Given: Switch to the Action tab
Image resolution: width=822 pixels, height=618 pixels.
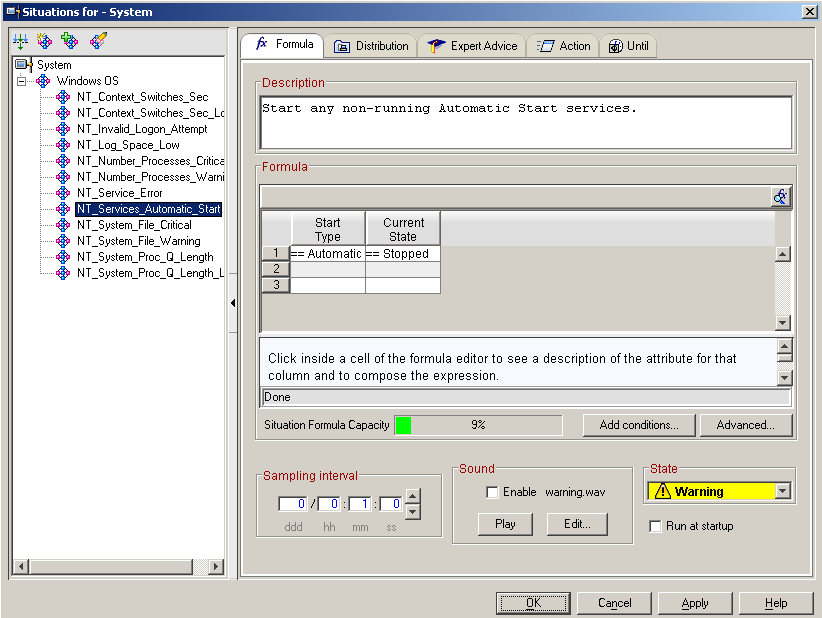Looking at the screenshot, I should click(x=563, y=46).
